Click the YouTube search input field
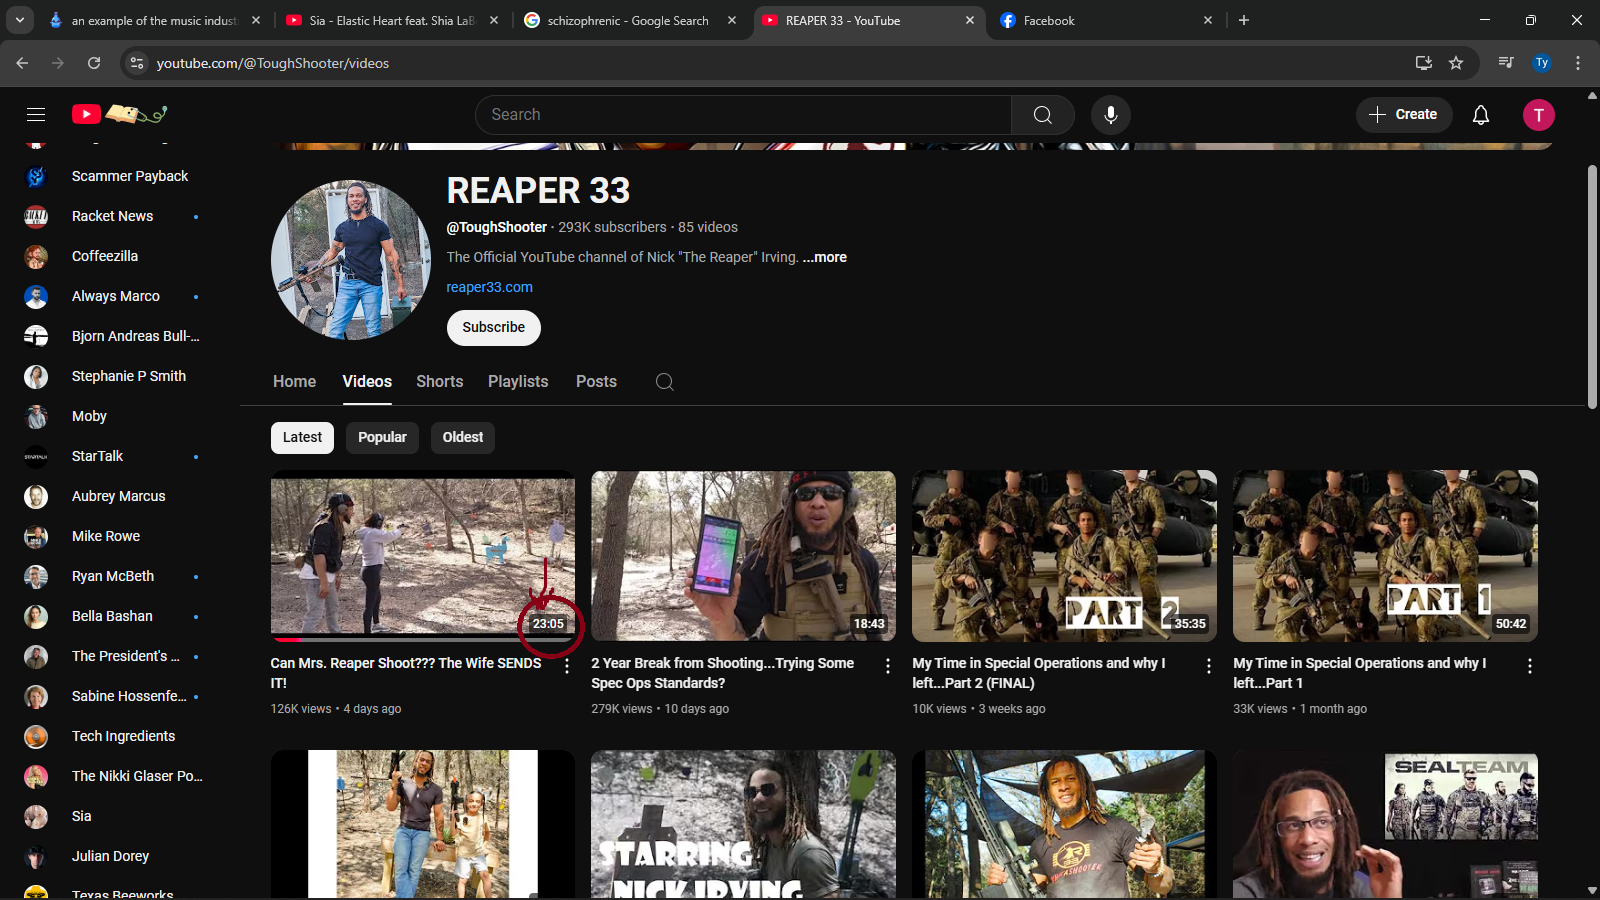 point(743,115)
